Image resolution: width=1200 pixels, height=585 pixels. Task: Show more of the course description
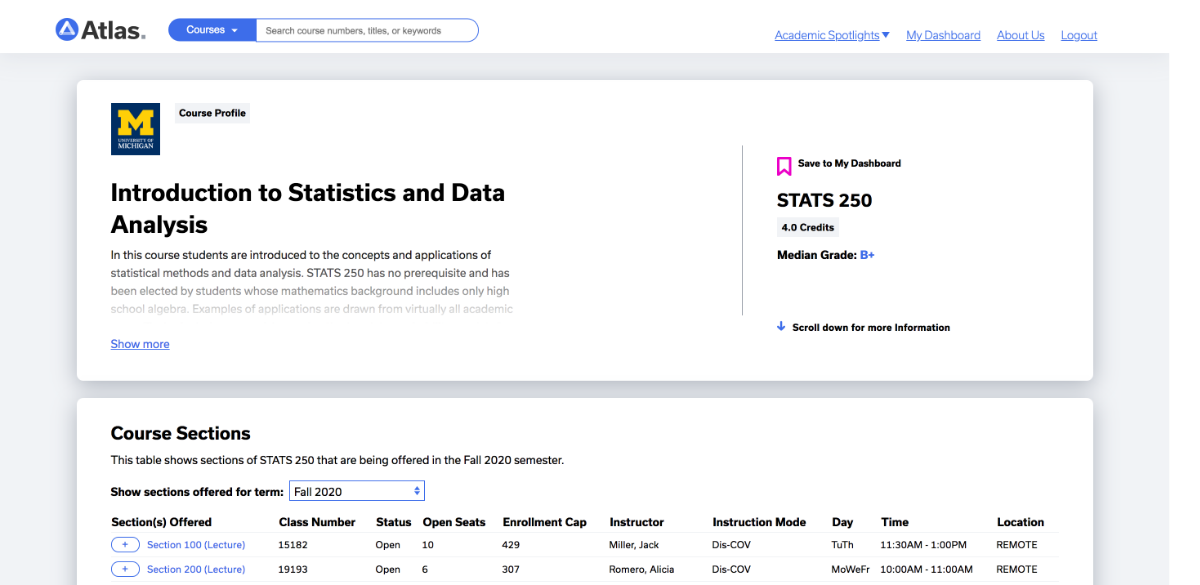click(140, 344)
